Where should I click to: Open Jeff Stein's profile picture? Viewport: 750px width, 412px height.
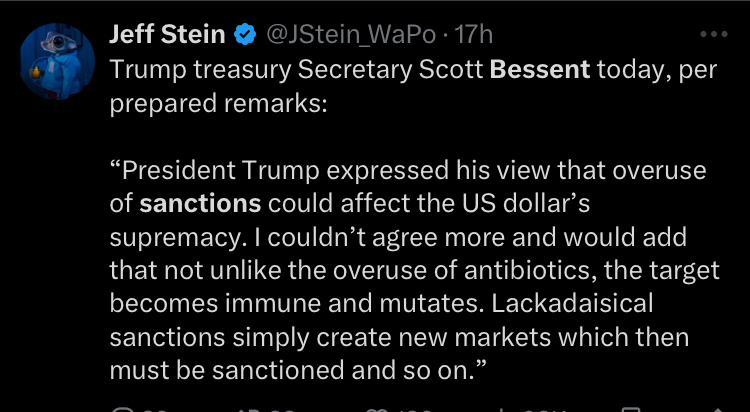(51, 56)
